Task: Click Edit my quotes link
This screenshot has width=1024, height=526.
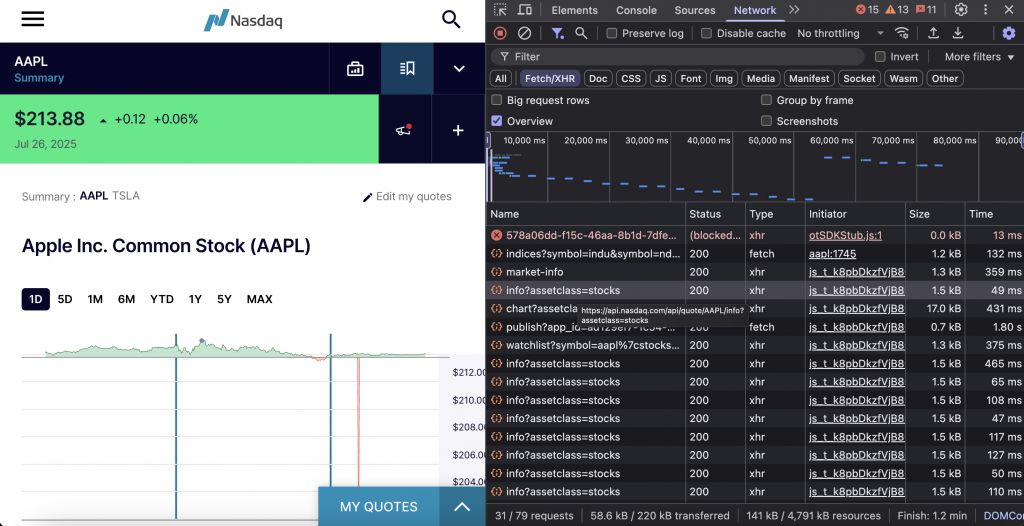Action: tap(407, 197)
